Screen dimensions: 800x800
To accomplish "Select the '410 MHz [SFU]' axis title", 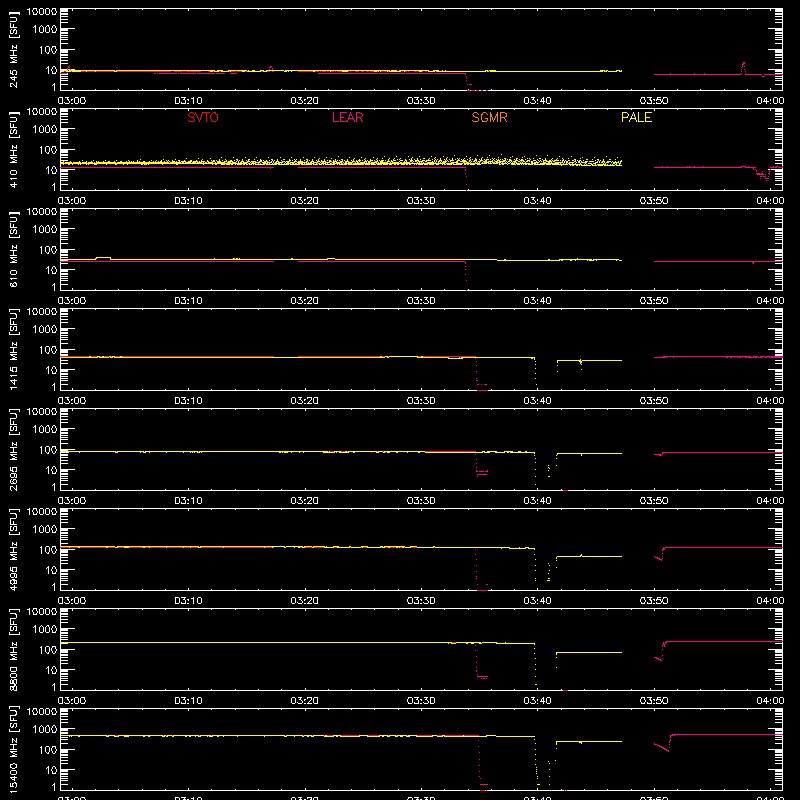I will [x=14, y=150].
